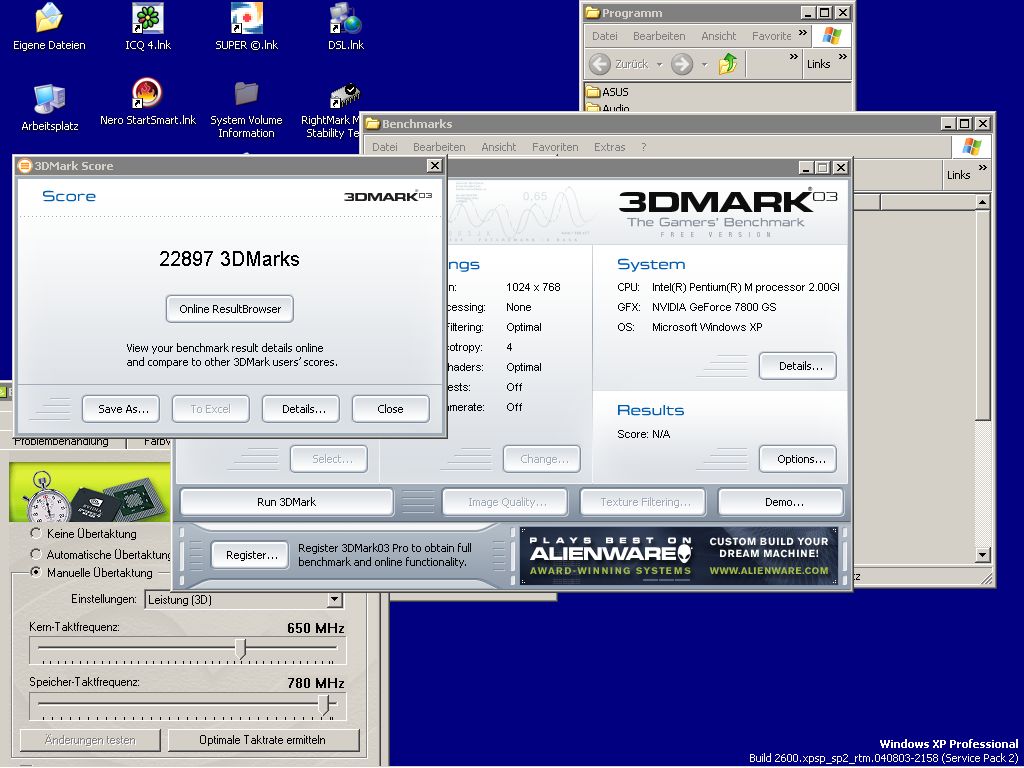The height and width of the screenshot is (768, 1024).
Task: Click Details... in 3DMark Score dialog
Action: tap(301, 409)
